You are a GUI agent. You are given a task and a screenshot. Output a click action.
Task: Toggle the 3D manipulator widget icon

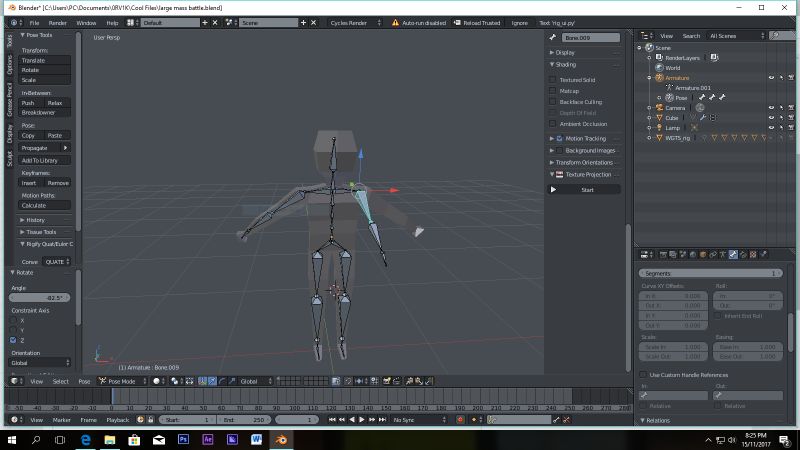click(203, 381)
